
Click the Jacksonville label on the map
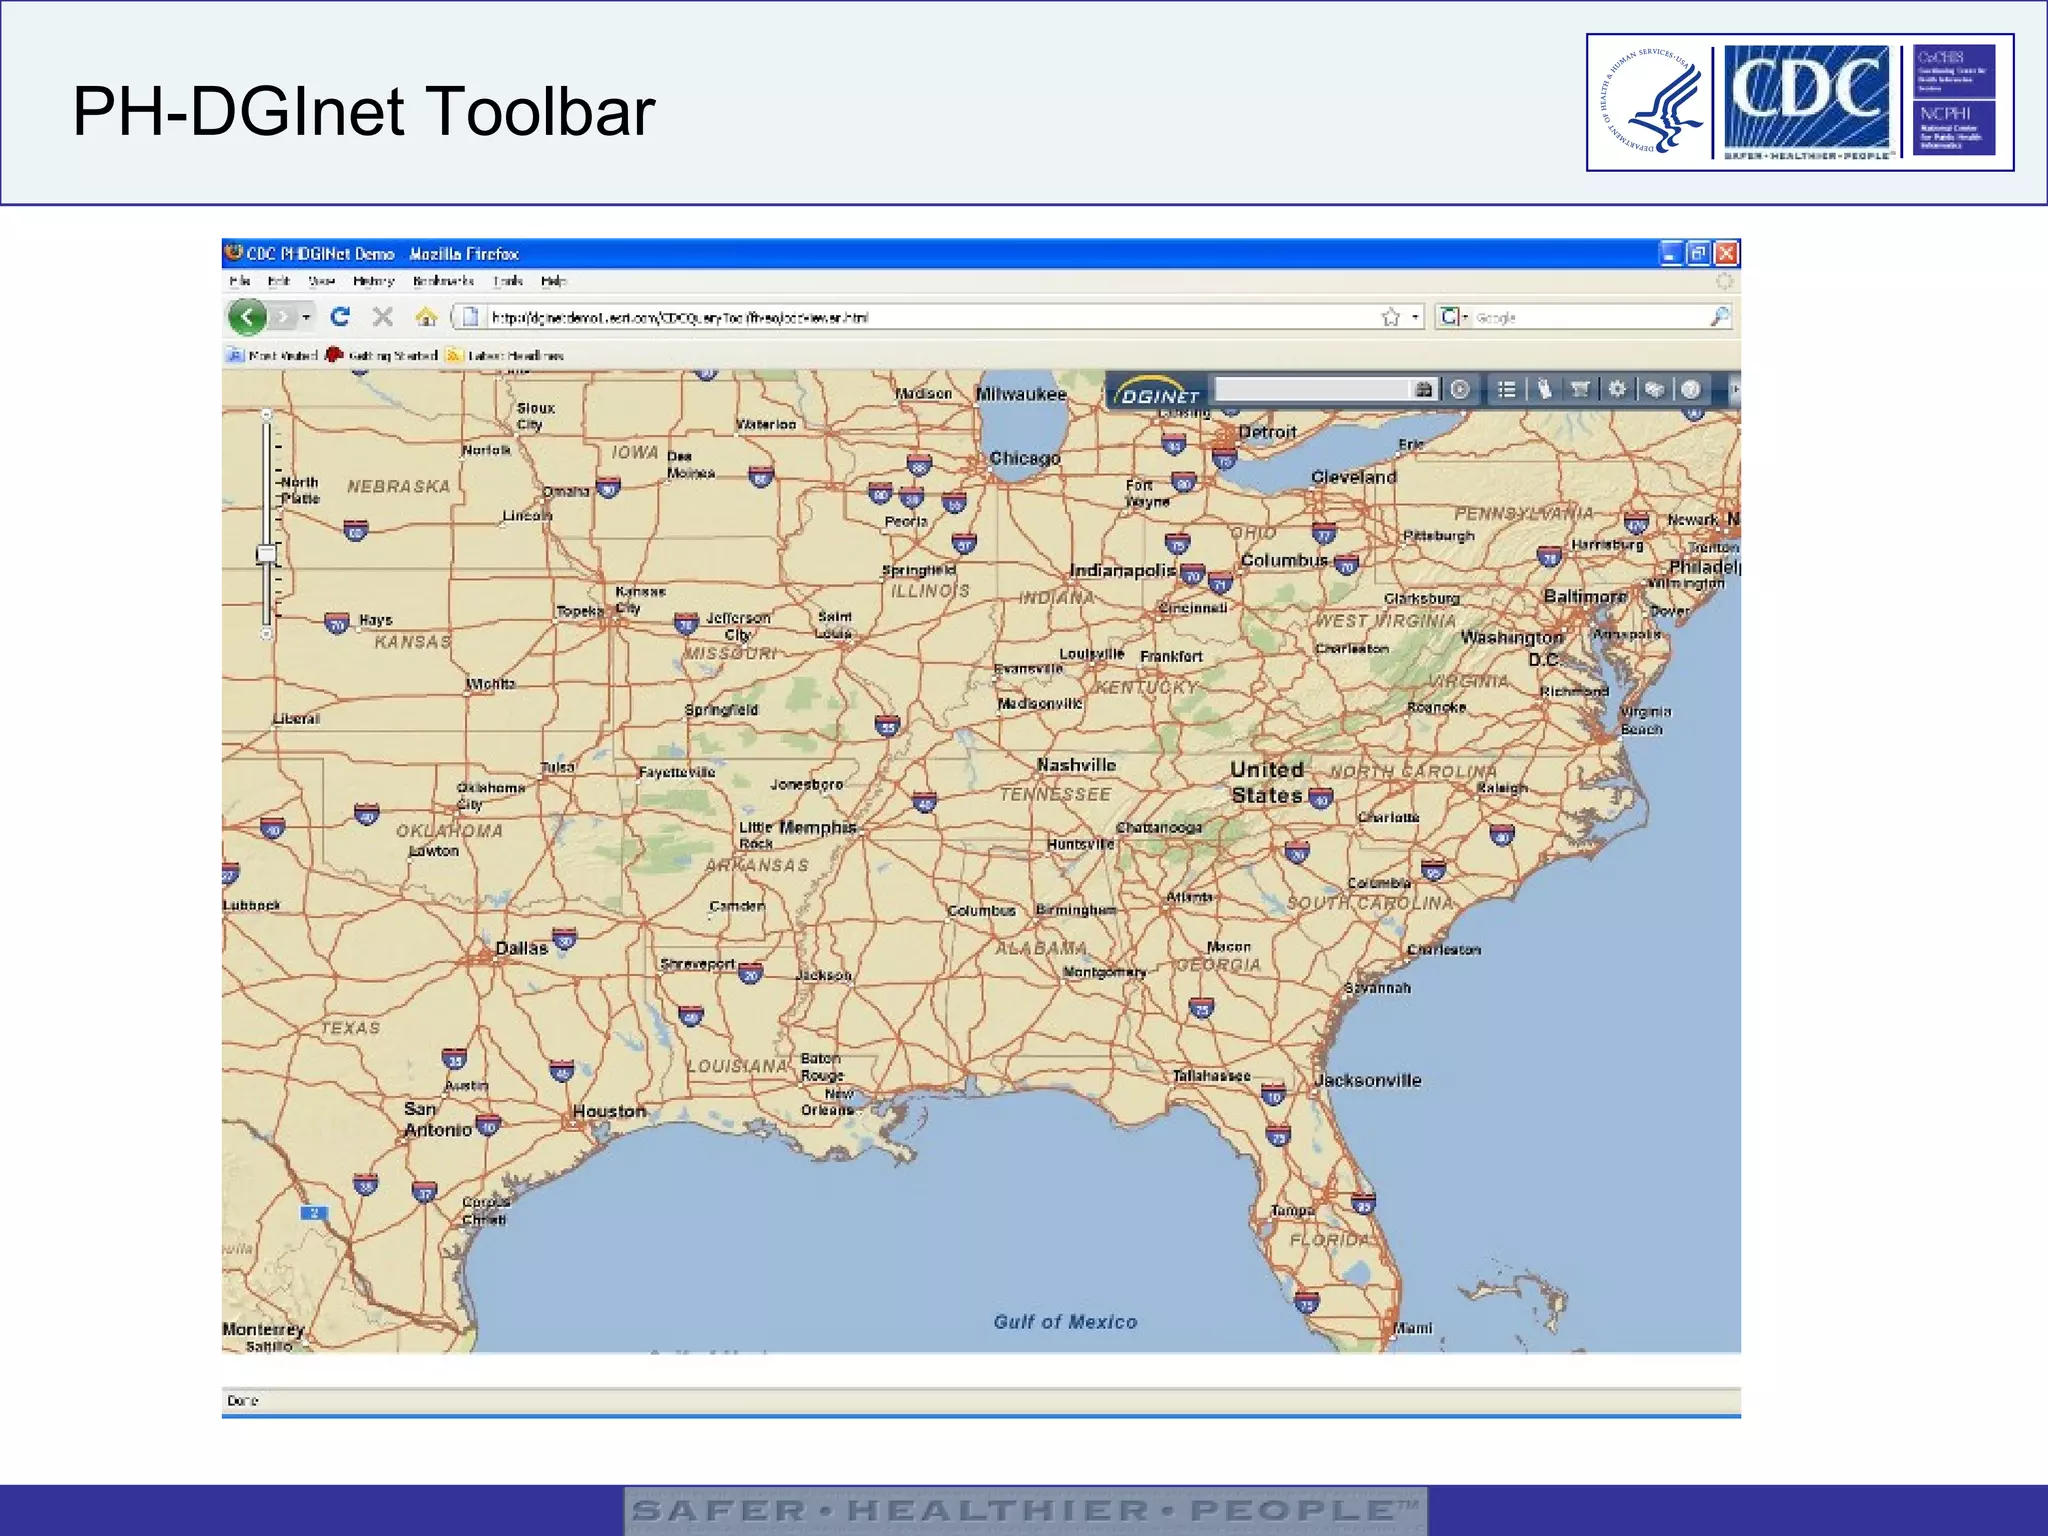tap(1367, 1080)
